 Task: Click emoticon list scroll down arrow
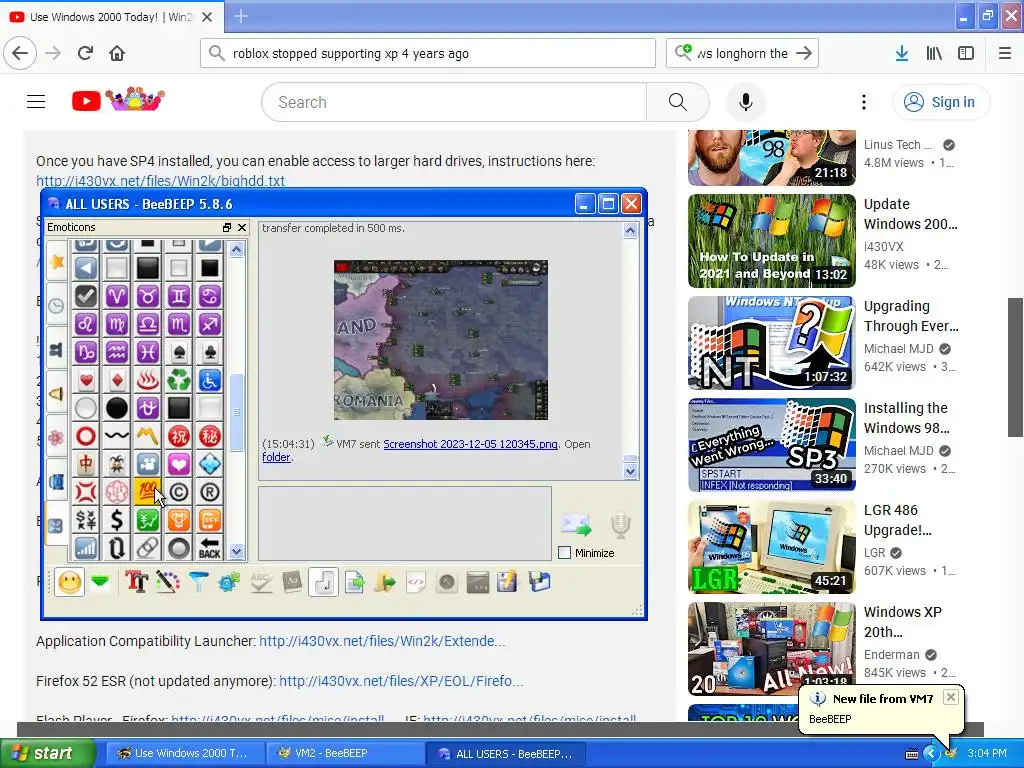pyautogui.click(x=236, y=552)
